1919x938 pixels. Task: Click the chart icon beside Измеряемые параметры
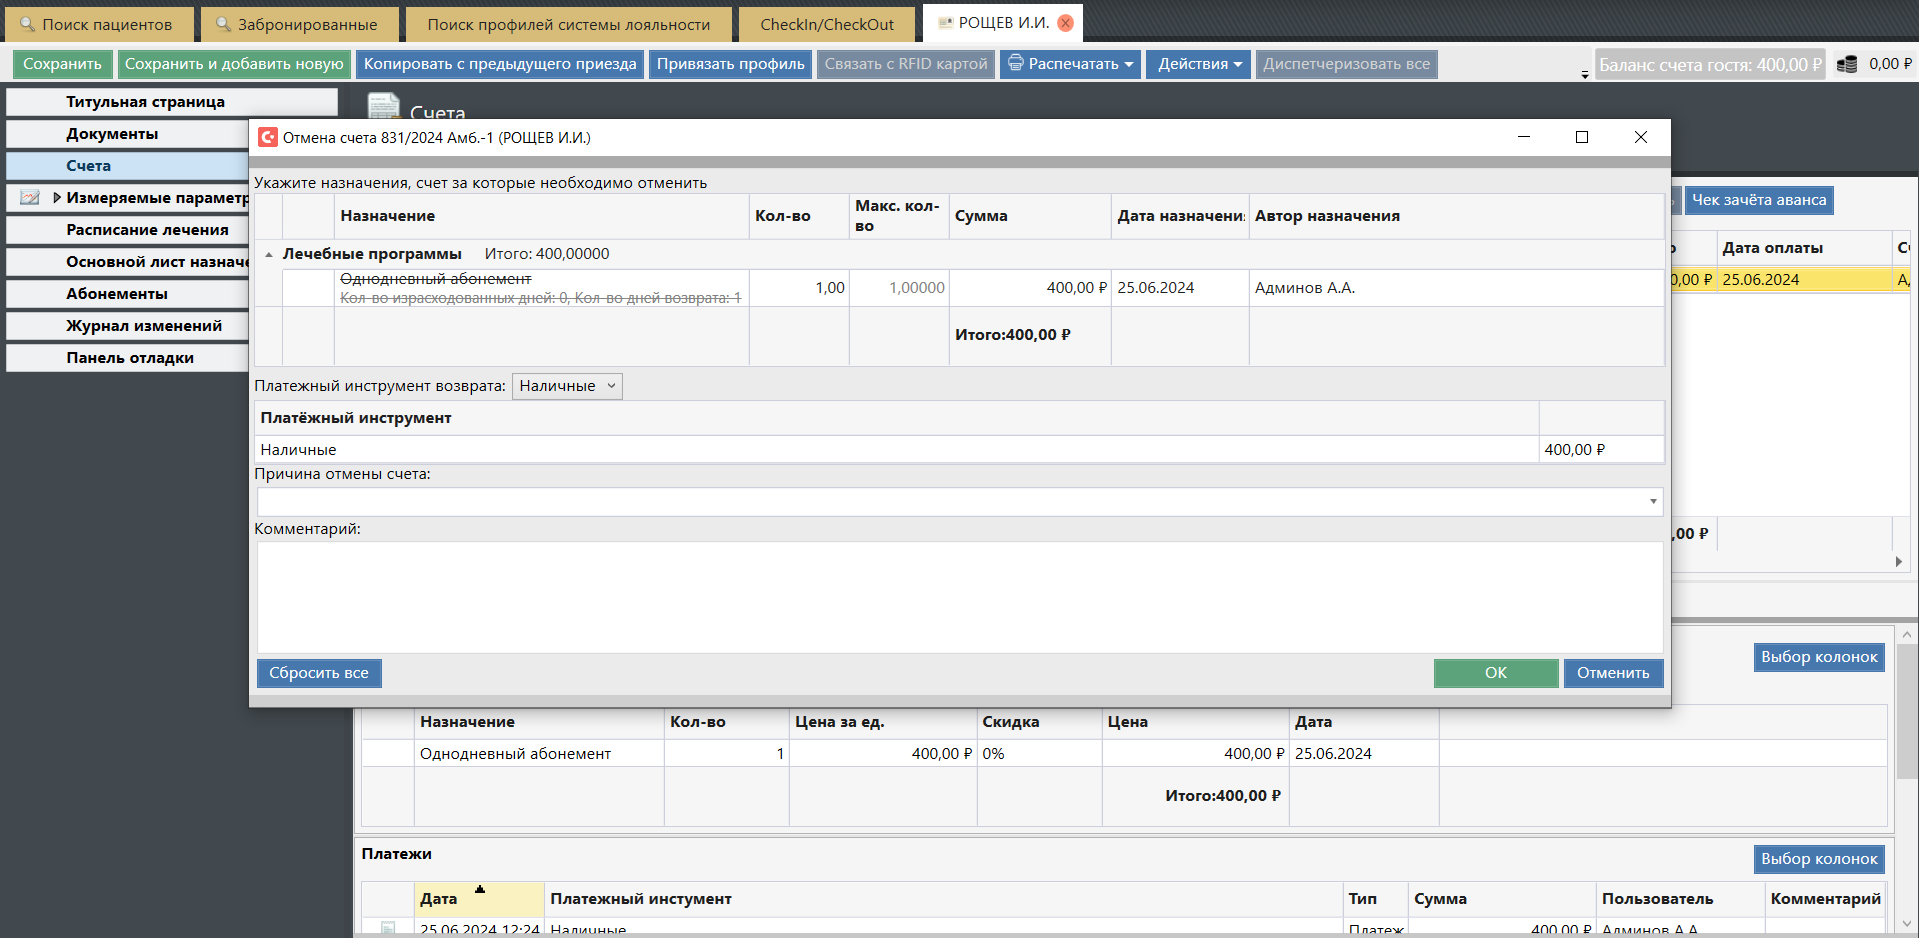[30, 198]
